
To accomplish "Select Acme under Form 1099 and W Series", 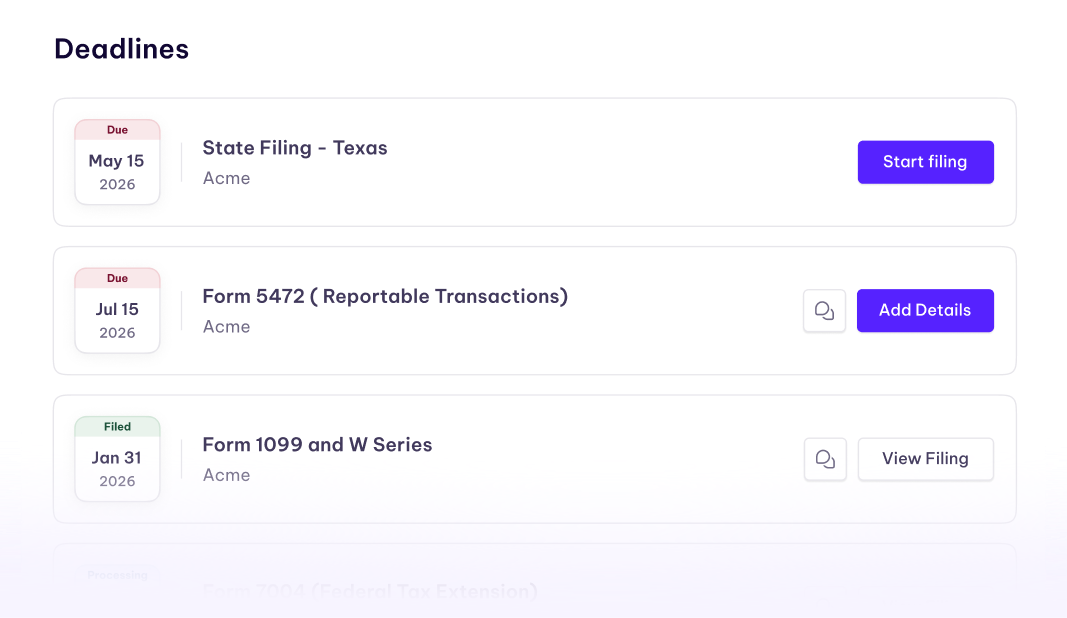I will point(226,475).
